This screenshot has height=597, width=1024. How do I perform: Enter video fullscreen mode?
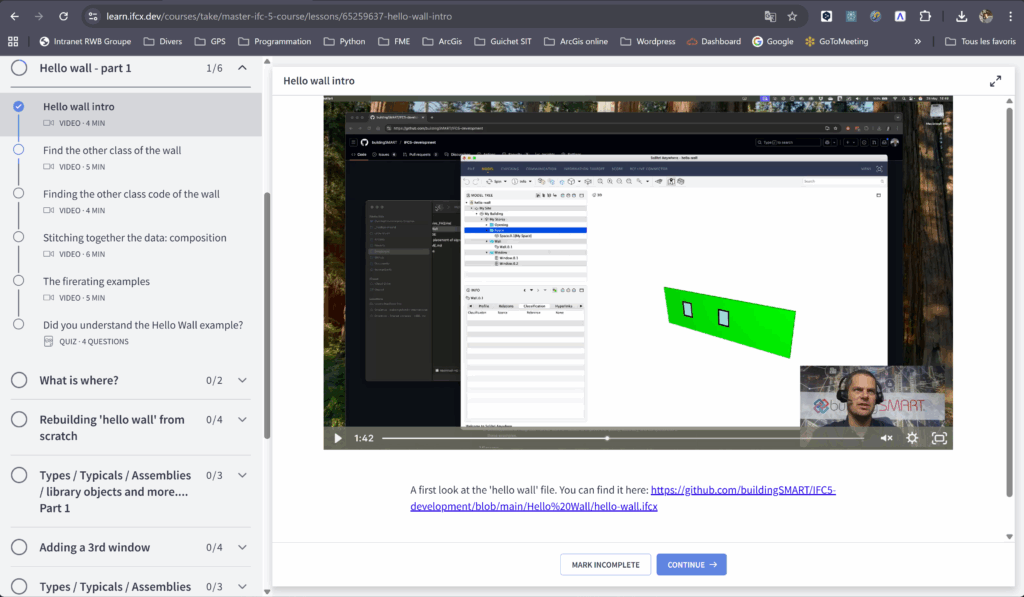tap(939, 438)
